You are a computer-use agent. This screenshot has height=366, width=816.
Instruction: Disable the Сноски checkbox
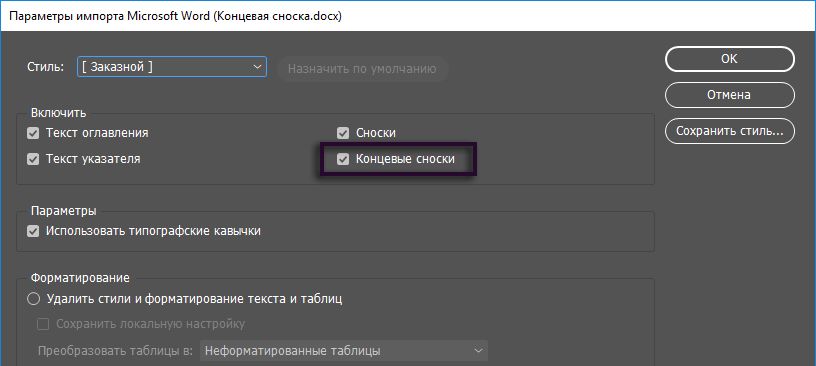[342, 133]
